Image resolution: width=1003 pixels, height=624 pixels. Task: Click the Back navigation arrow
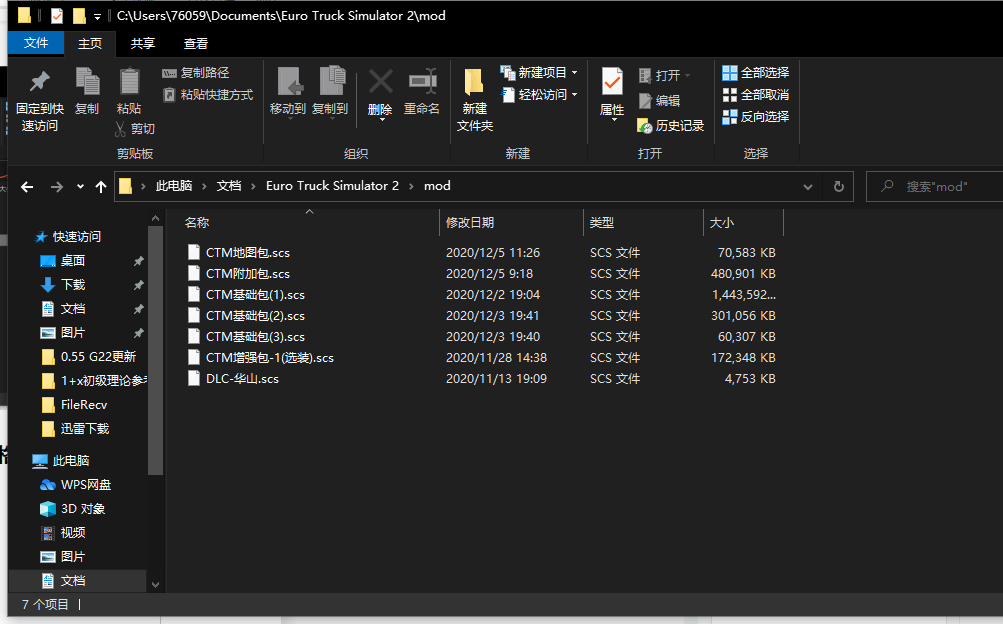(x=27, y=187)
